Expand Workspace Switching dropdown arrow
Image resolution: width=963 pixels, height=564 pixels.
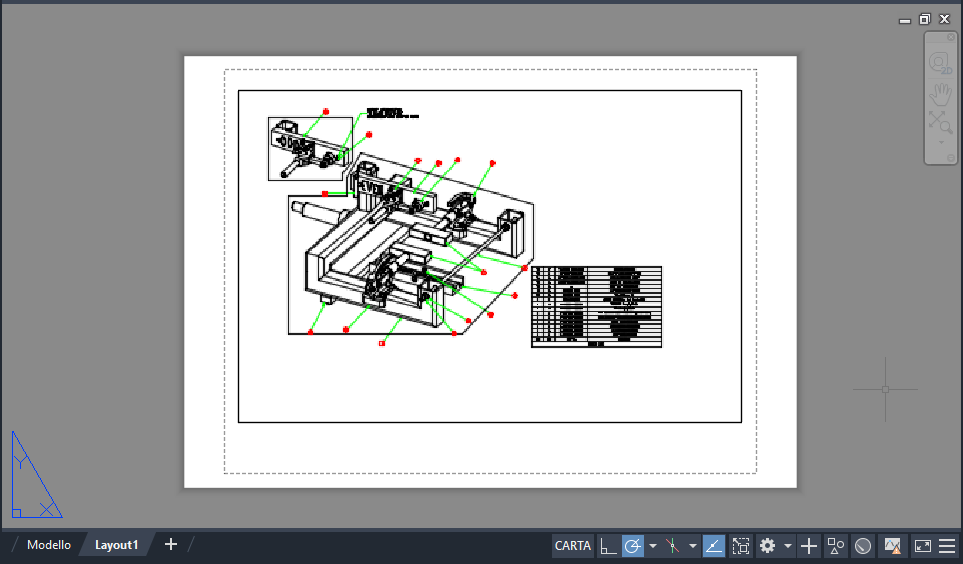tap(788, 546)
